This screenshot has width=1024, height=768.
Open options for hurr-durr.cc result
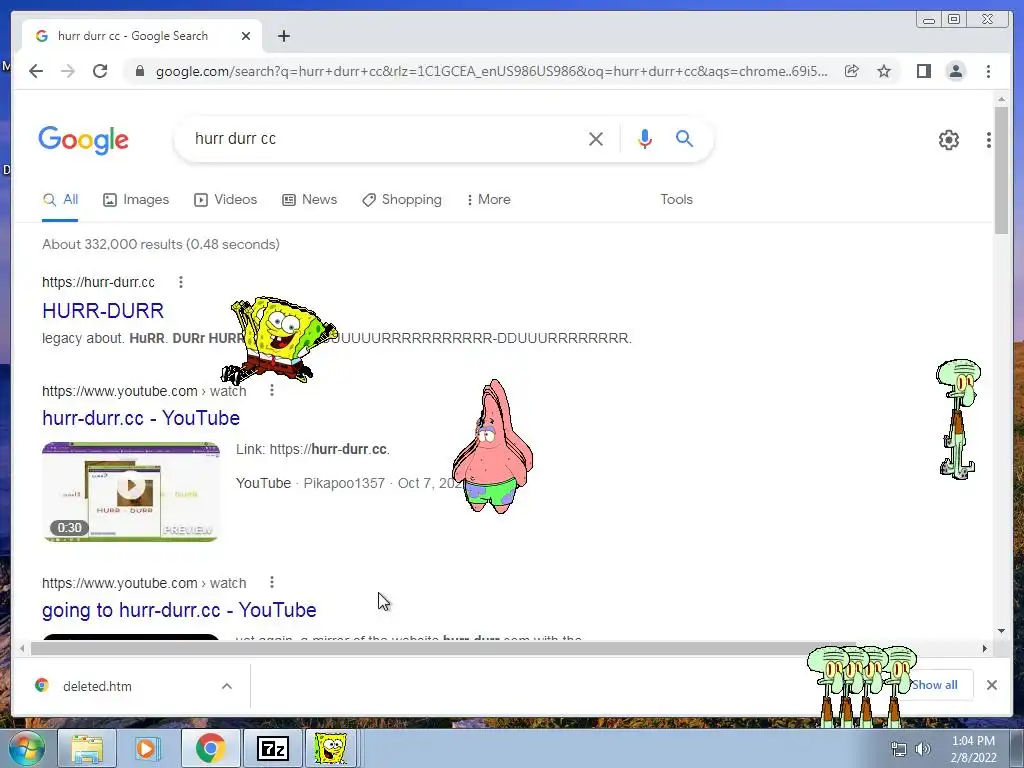(x=181, y=282)
